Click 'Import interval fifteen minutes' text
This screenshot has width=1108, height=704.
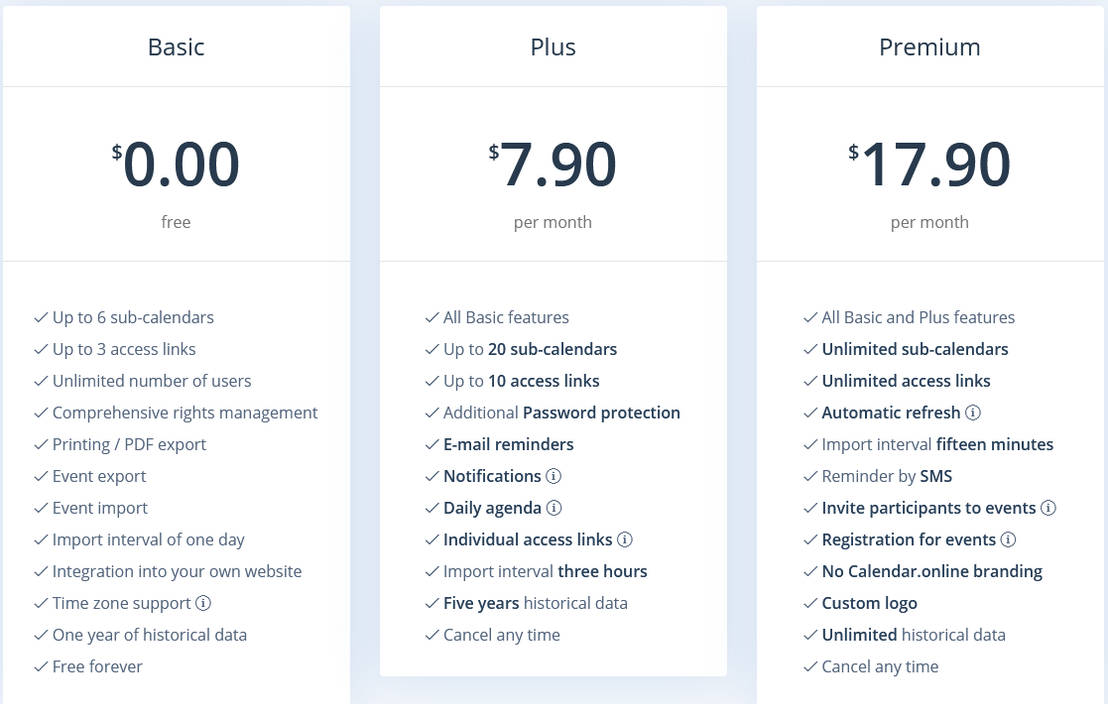coord(938,445)
